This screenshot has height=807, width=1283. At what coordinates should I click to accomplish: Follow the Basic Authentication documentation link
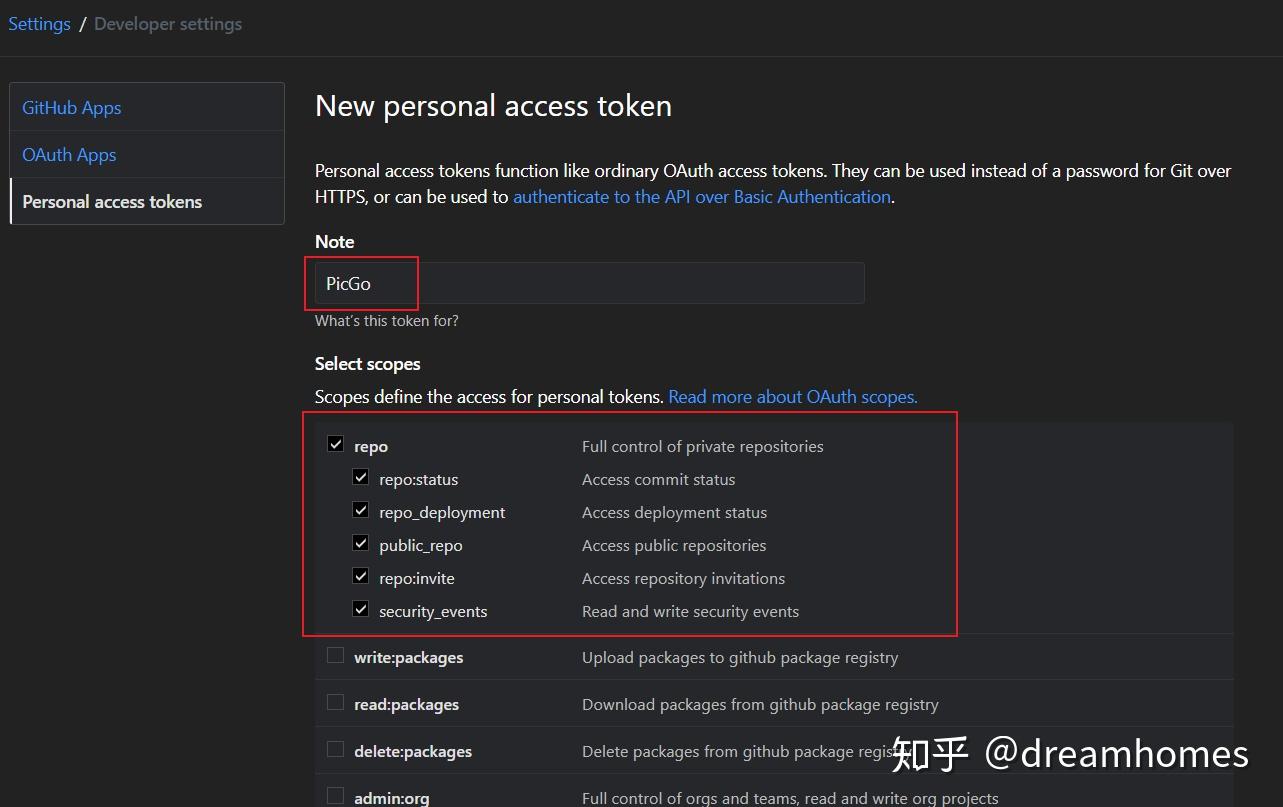click(702, 196)
